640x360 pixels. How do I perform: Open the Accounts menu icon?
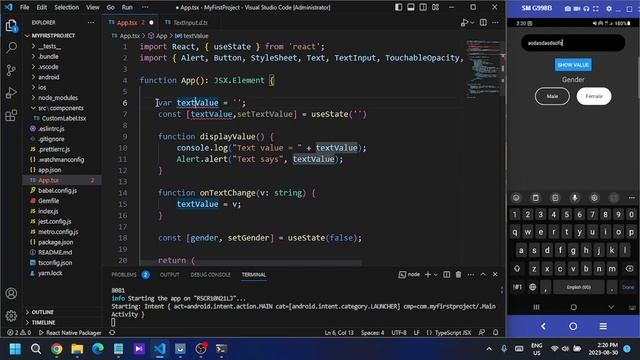tap(11, 293)
